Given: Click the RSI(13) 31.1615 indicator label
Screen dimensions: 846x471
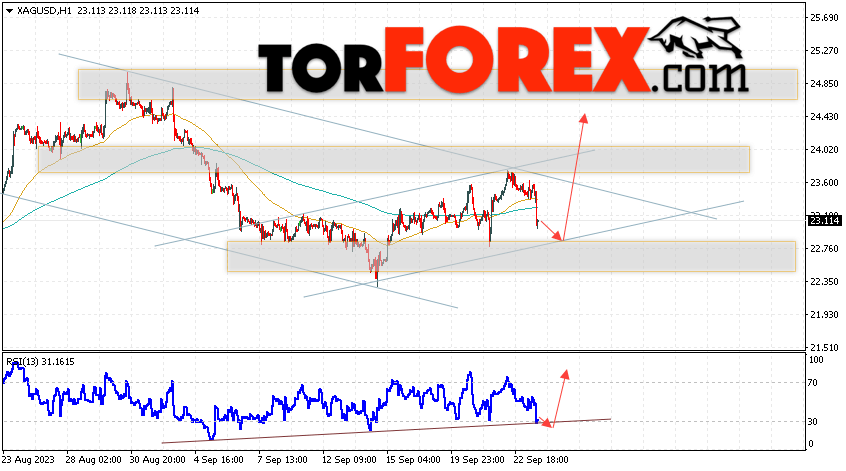Looking at the screenshot, I should (40, 362).
